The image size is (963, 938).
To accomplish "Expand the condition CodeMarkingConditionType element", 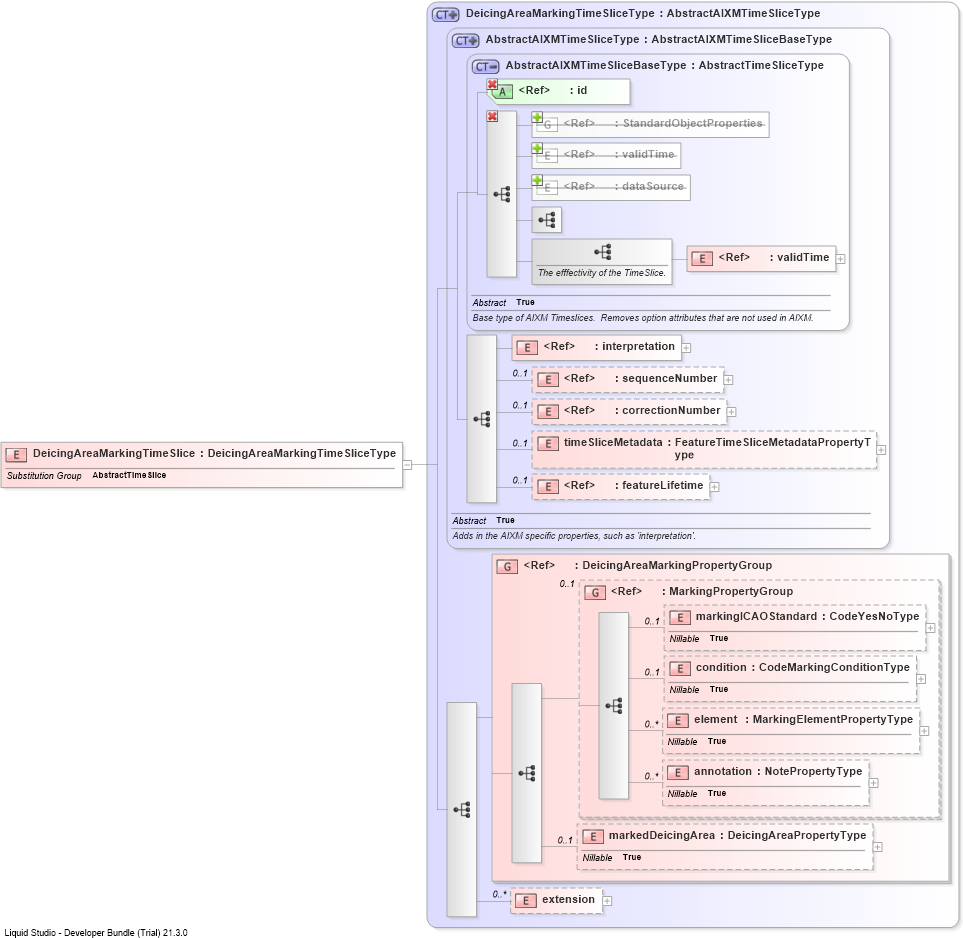I will (921, 679).
